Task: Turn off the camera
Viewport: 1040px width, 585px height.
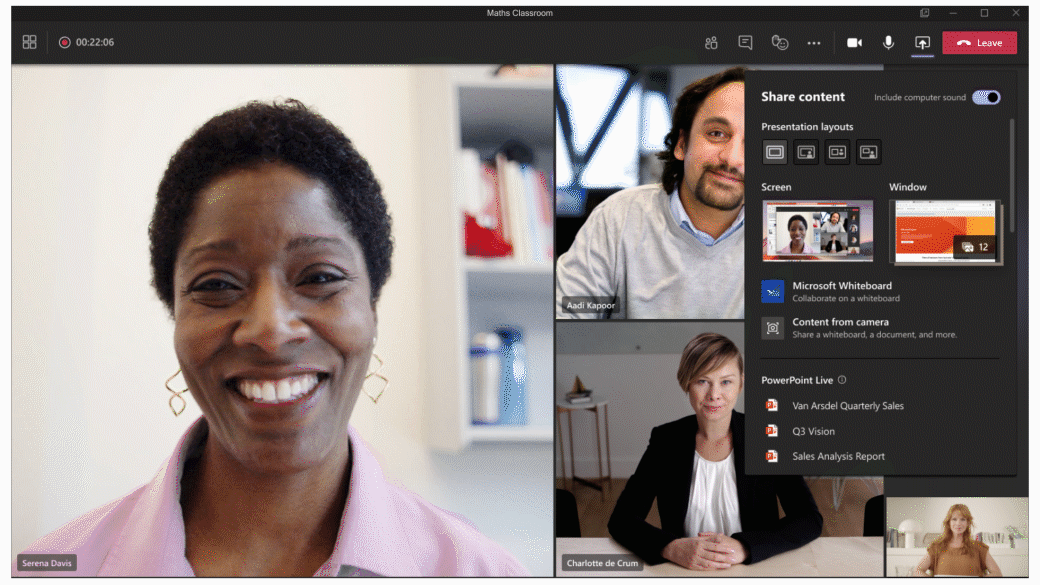Action: point(854,42)
